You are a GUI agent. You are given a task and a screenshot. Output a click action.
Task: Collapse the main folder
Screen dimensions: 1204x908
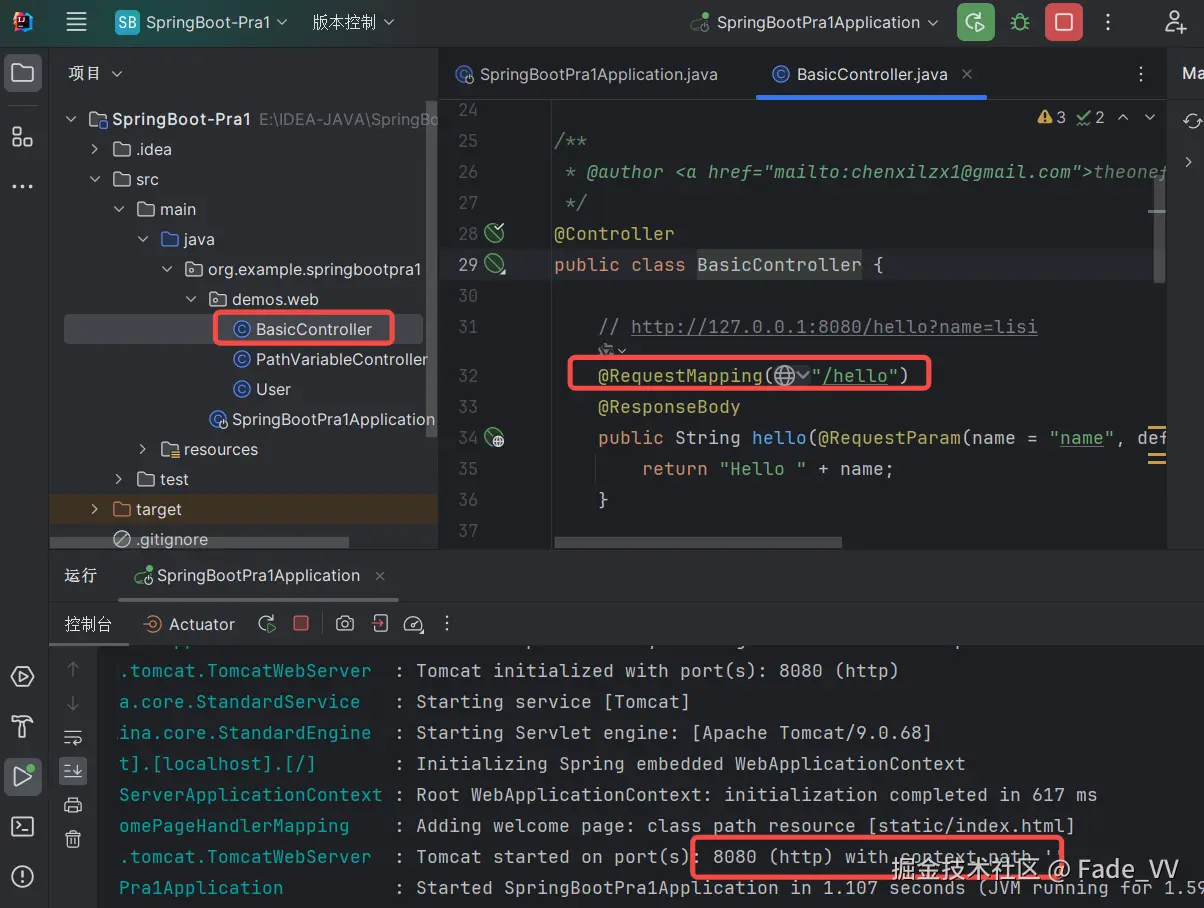[119, 210]
